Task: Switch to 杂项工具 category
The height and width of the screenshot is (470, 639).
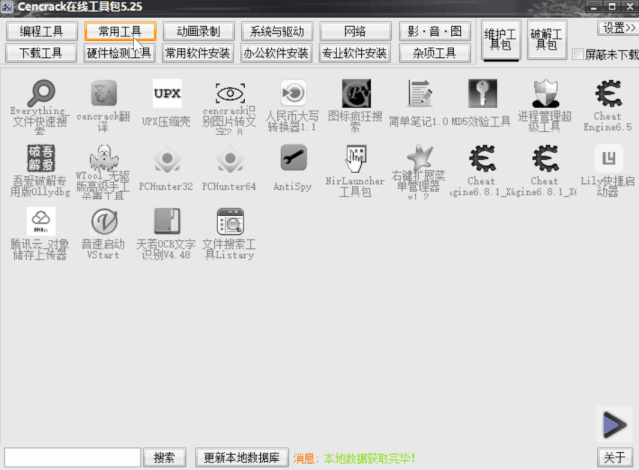Action: (x=434, y=53)
